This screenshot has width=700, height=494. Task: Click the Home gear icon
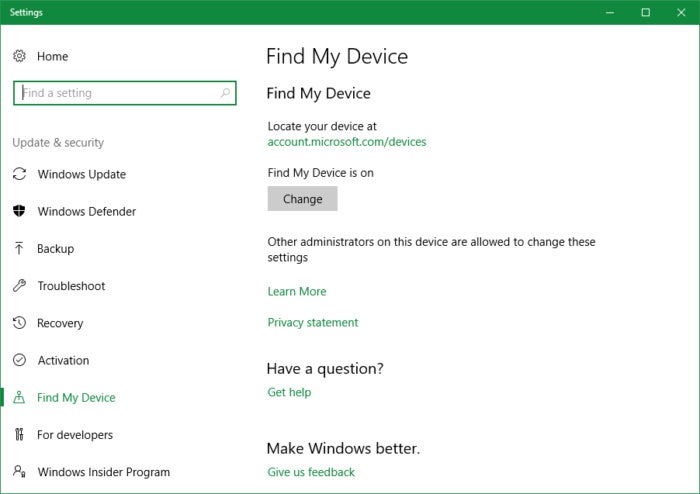(19, 56)
